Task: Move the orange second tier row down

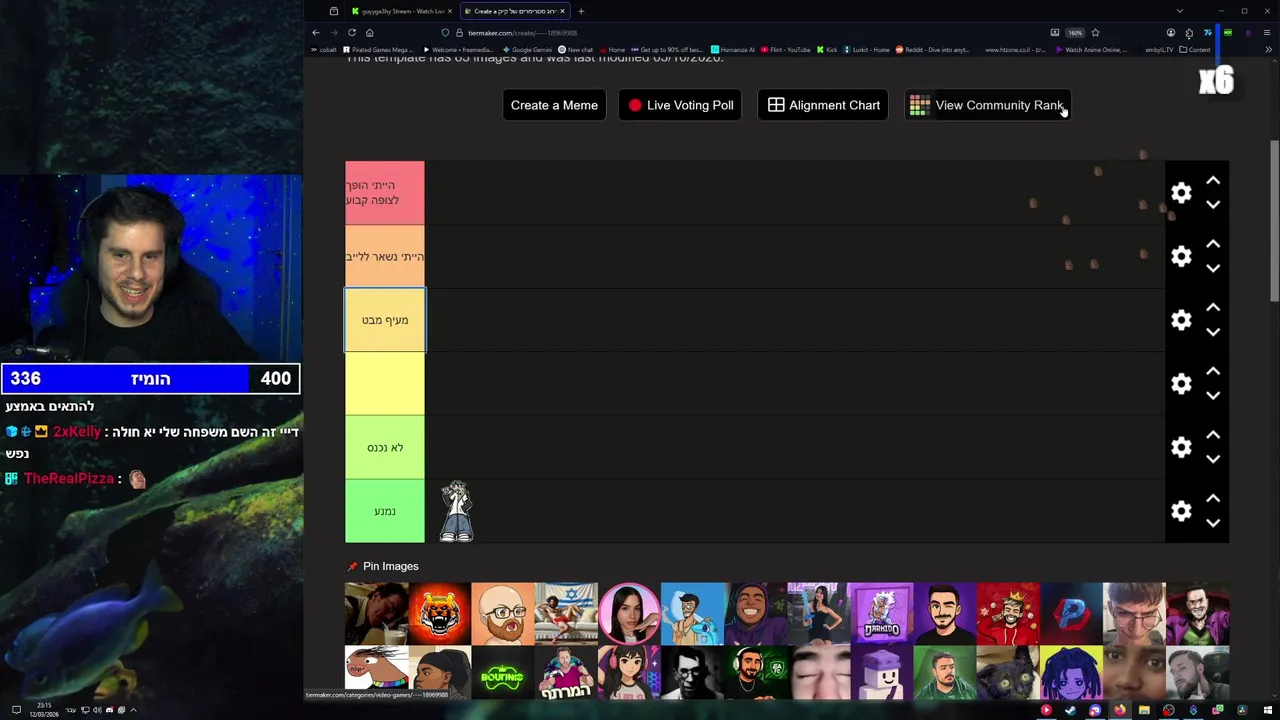Action: click(1213, 268)
